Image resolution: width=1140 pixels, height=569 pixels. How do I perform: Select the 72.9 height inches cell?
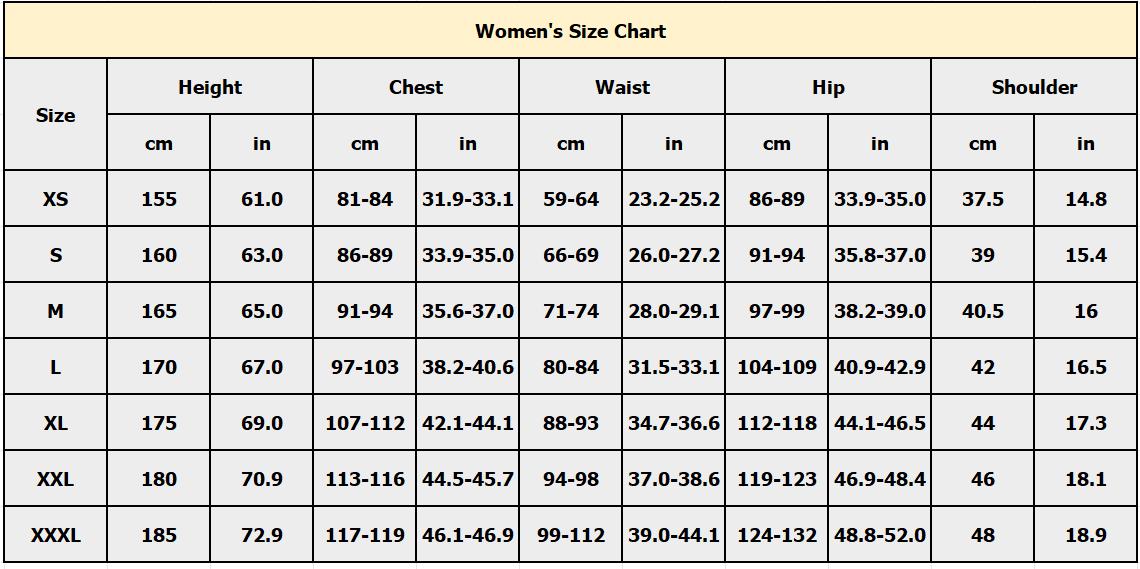point(262,535)
